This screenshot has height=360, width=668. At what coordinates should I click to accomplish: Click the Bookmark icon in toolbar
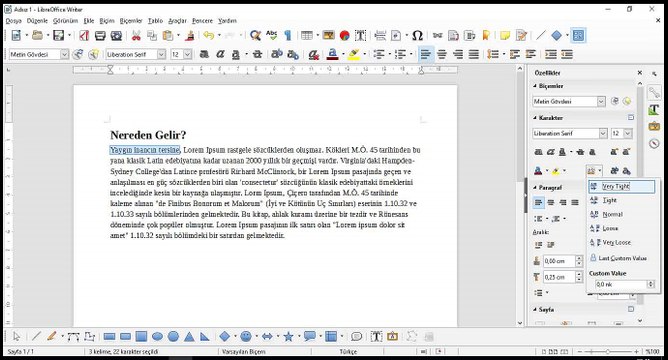[486, 35]
